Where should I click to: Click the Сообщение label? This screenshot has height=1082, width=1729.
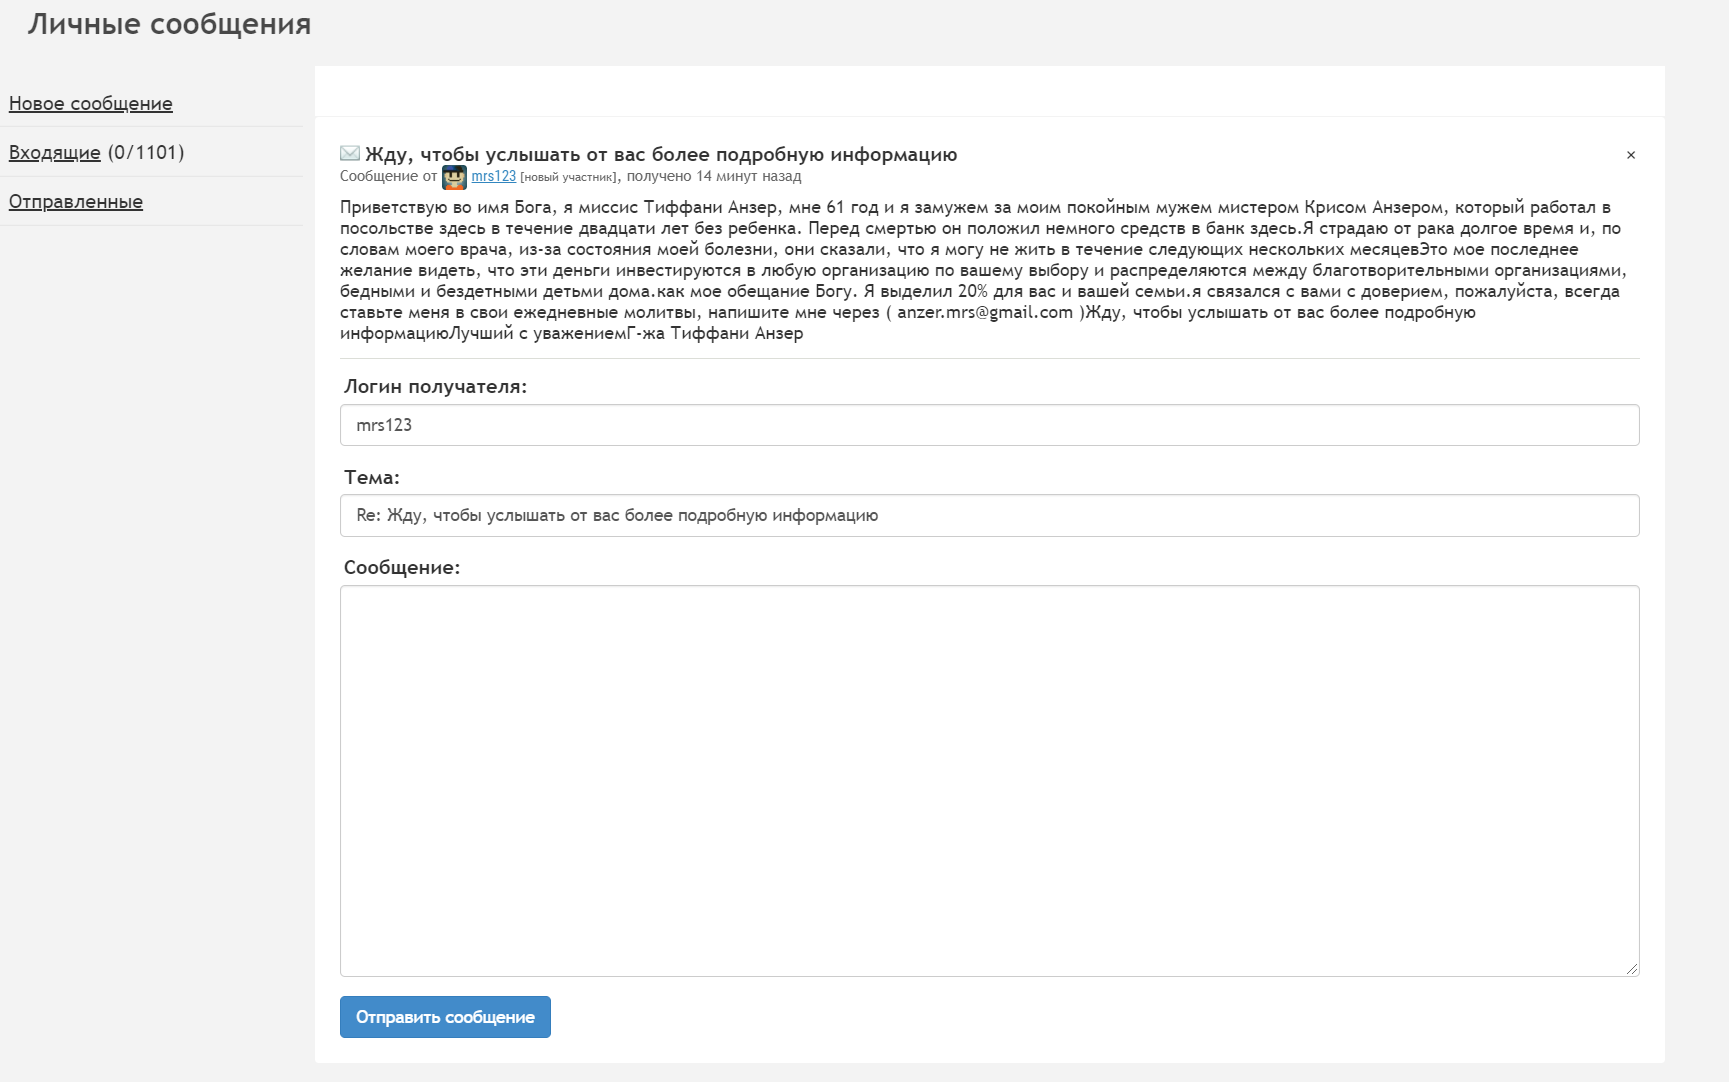point(402,568)
